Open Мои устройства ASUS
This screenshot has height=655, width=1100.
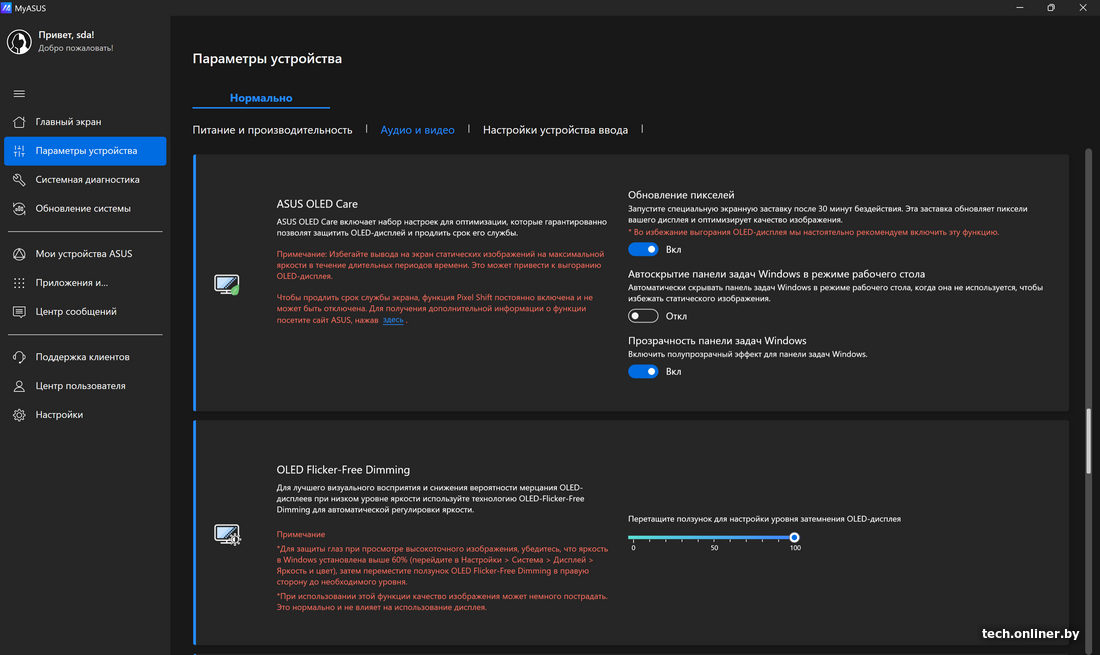(x=85, y=254)
